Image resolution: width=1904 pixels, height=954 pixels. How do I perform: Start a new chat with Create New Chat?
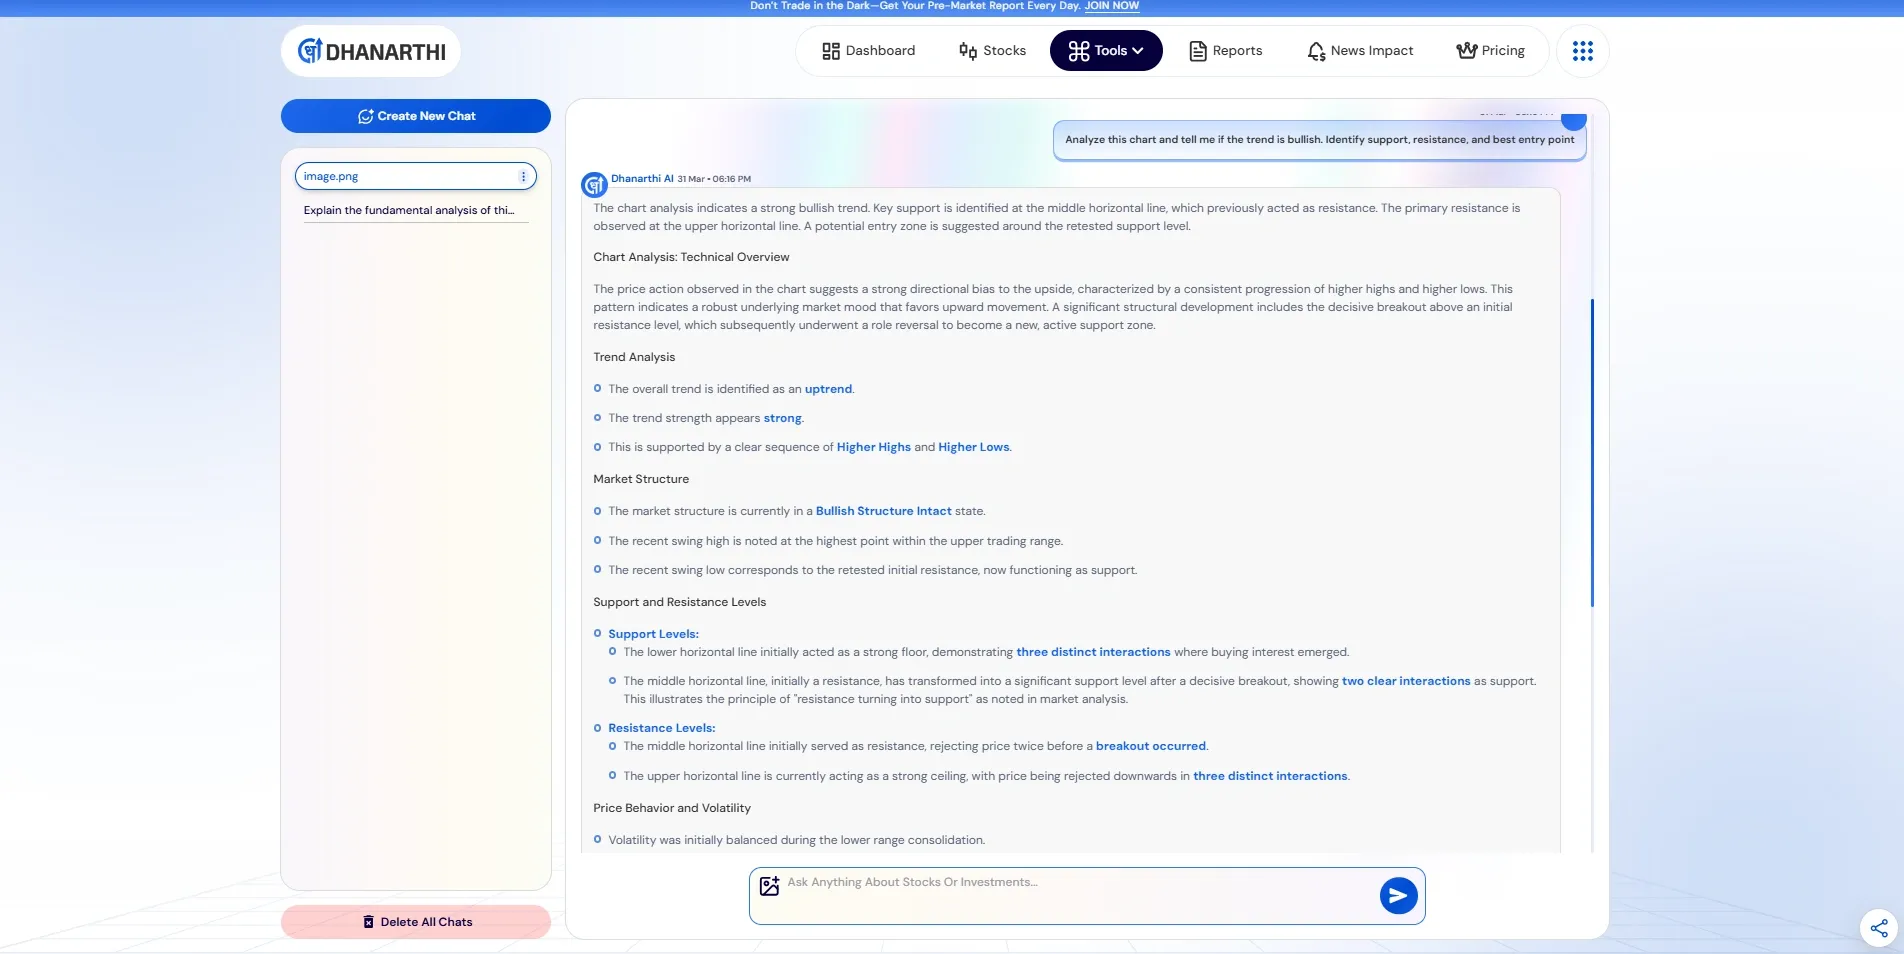coord(416,116)
